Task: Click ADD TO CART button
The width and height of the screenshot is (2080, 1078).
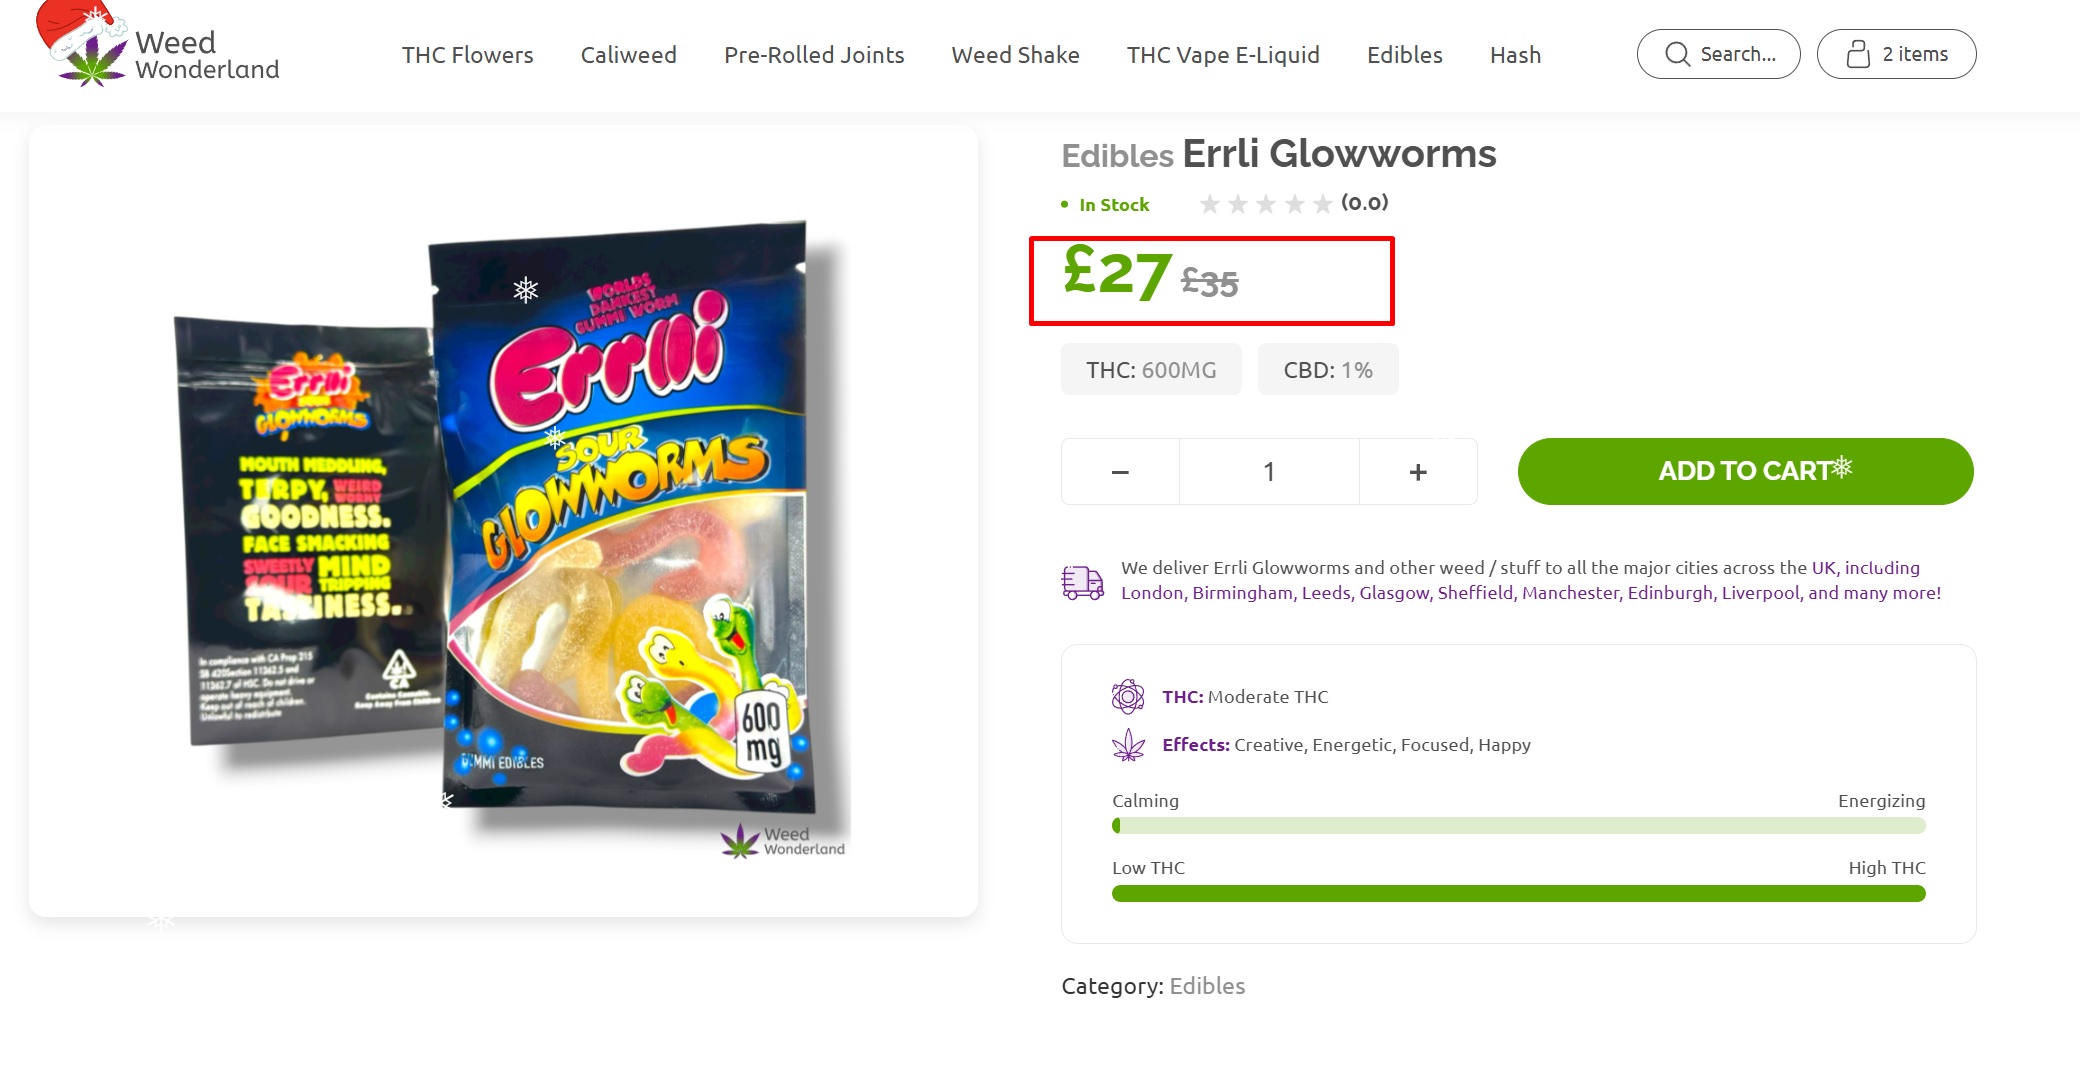Action: [x=1745, y=471]
